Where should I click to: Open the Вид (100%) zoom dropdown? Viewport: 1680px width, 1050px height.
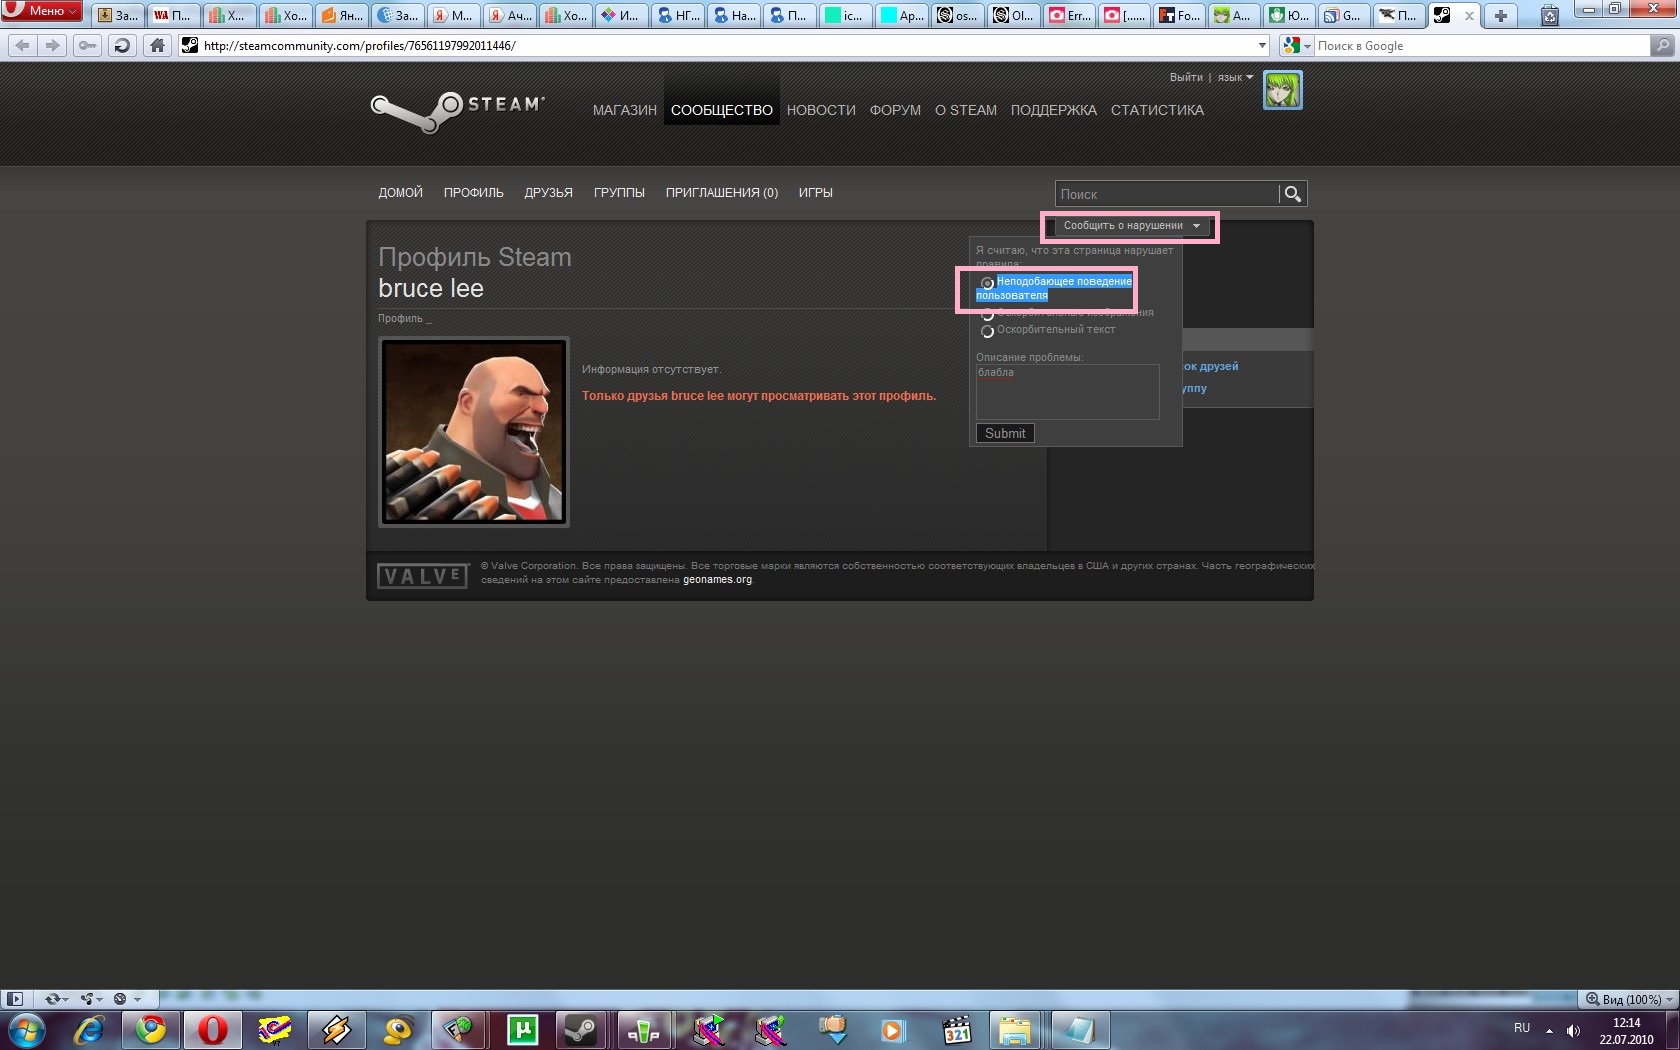[x=1630, y=999]
